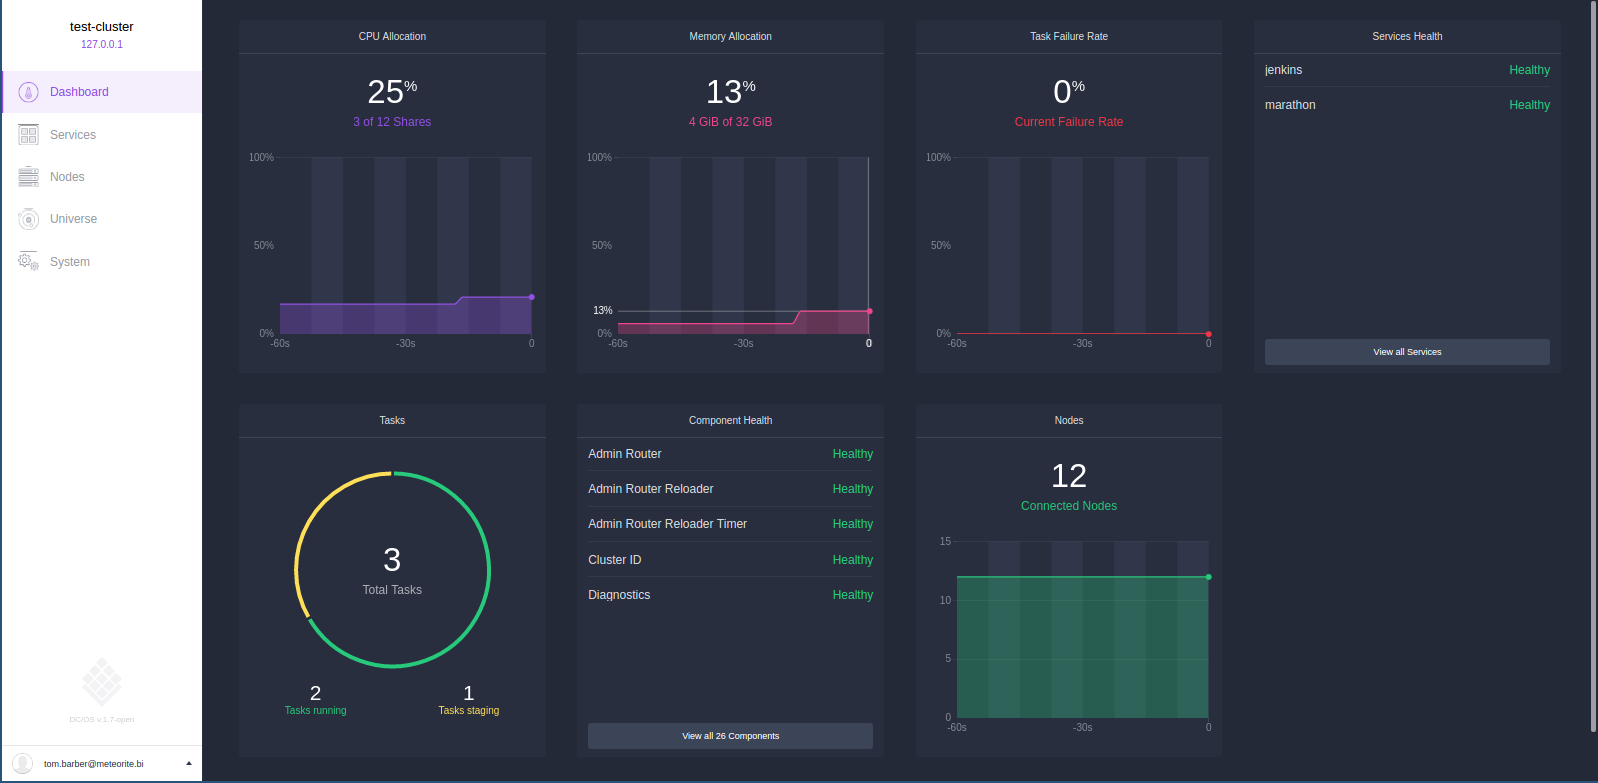Click the marathon Healthy status
The height and width of the screenshot is (783, 1598).
click(x=1530, y=105)
